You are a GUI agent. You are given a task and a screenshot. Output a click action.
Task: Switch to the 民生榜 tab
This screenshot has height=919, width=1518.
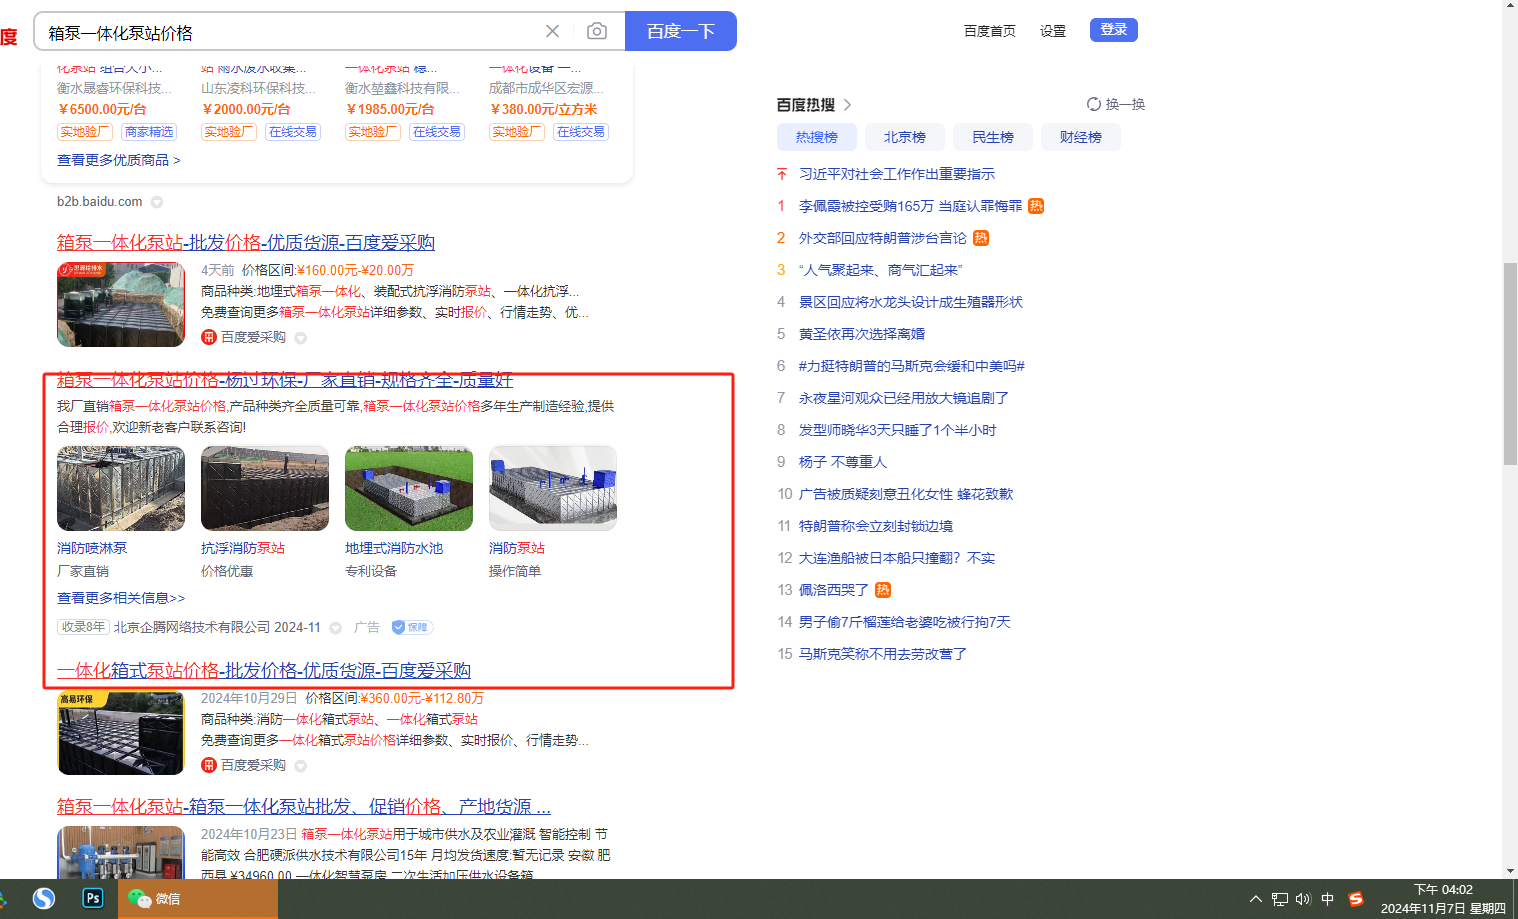pyautogui.click(x=992, y=137)
